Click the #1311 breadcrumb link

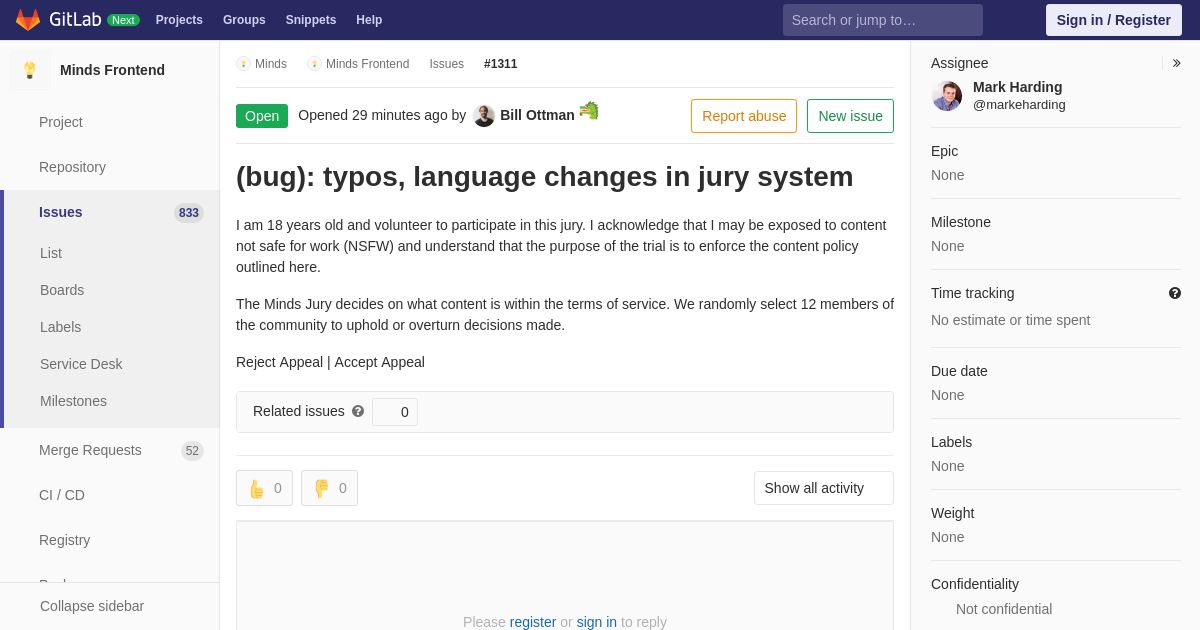[x=501, y=64]
